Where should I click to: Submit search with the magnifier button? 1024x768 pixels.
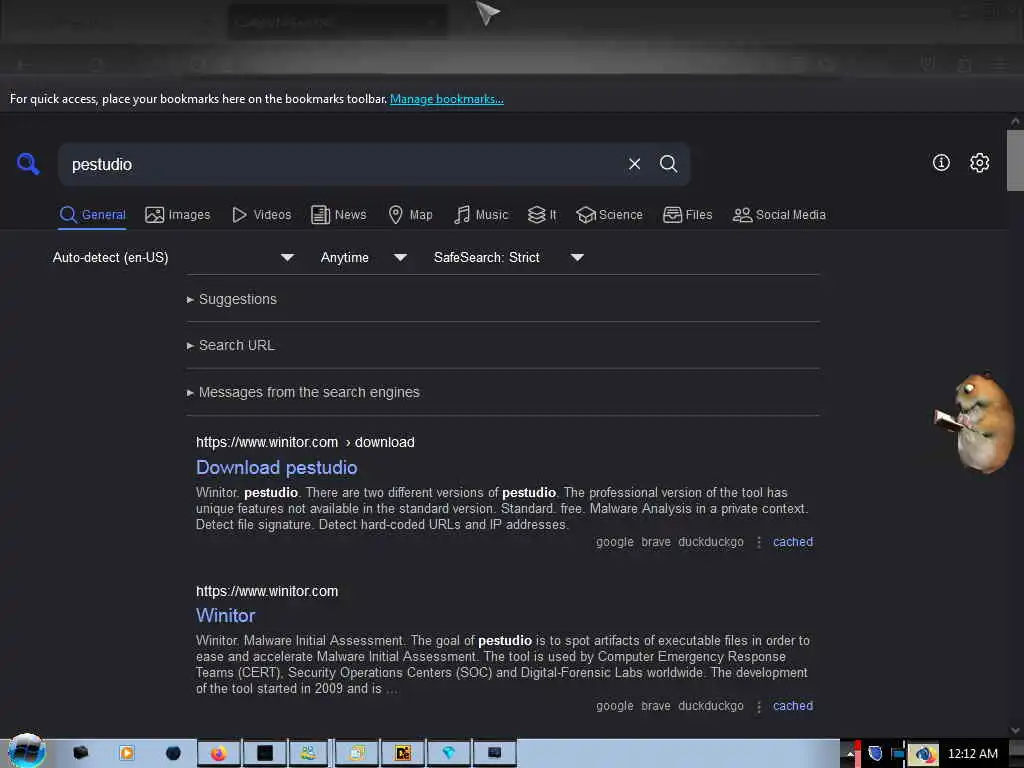click(x=668, y=164)
